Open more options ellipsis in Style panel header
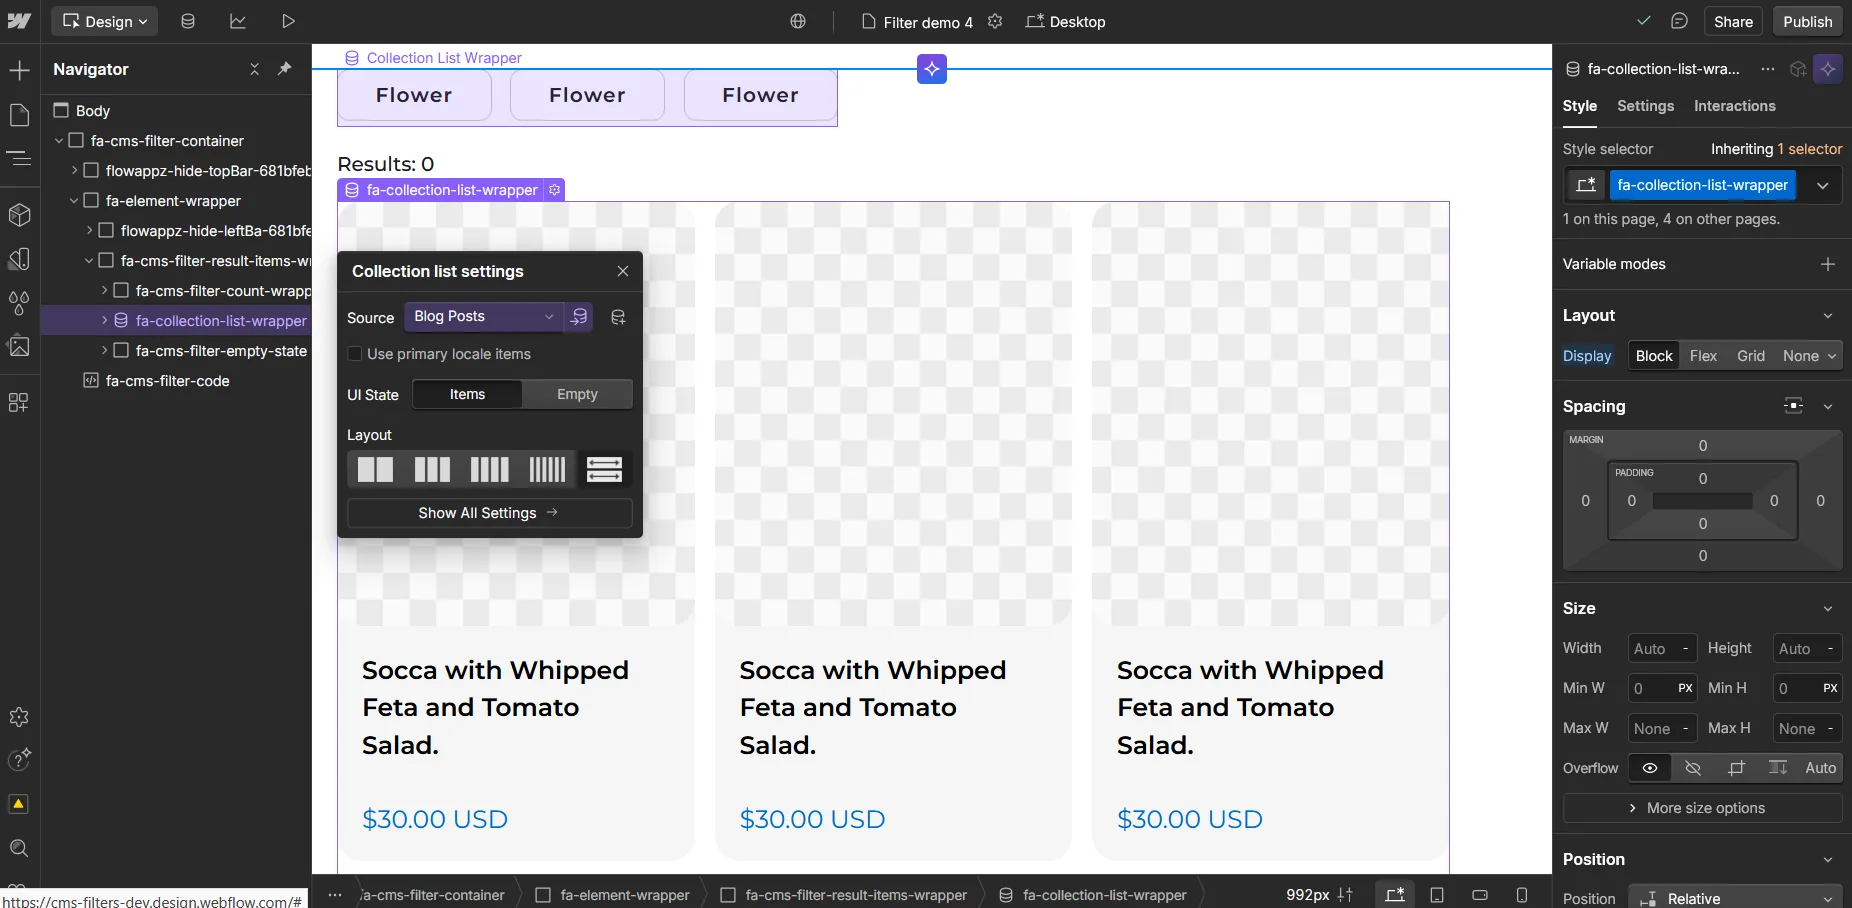1852x908 pixels. (1768, 69)
